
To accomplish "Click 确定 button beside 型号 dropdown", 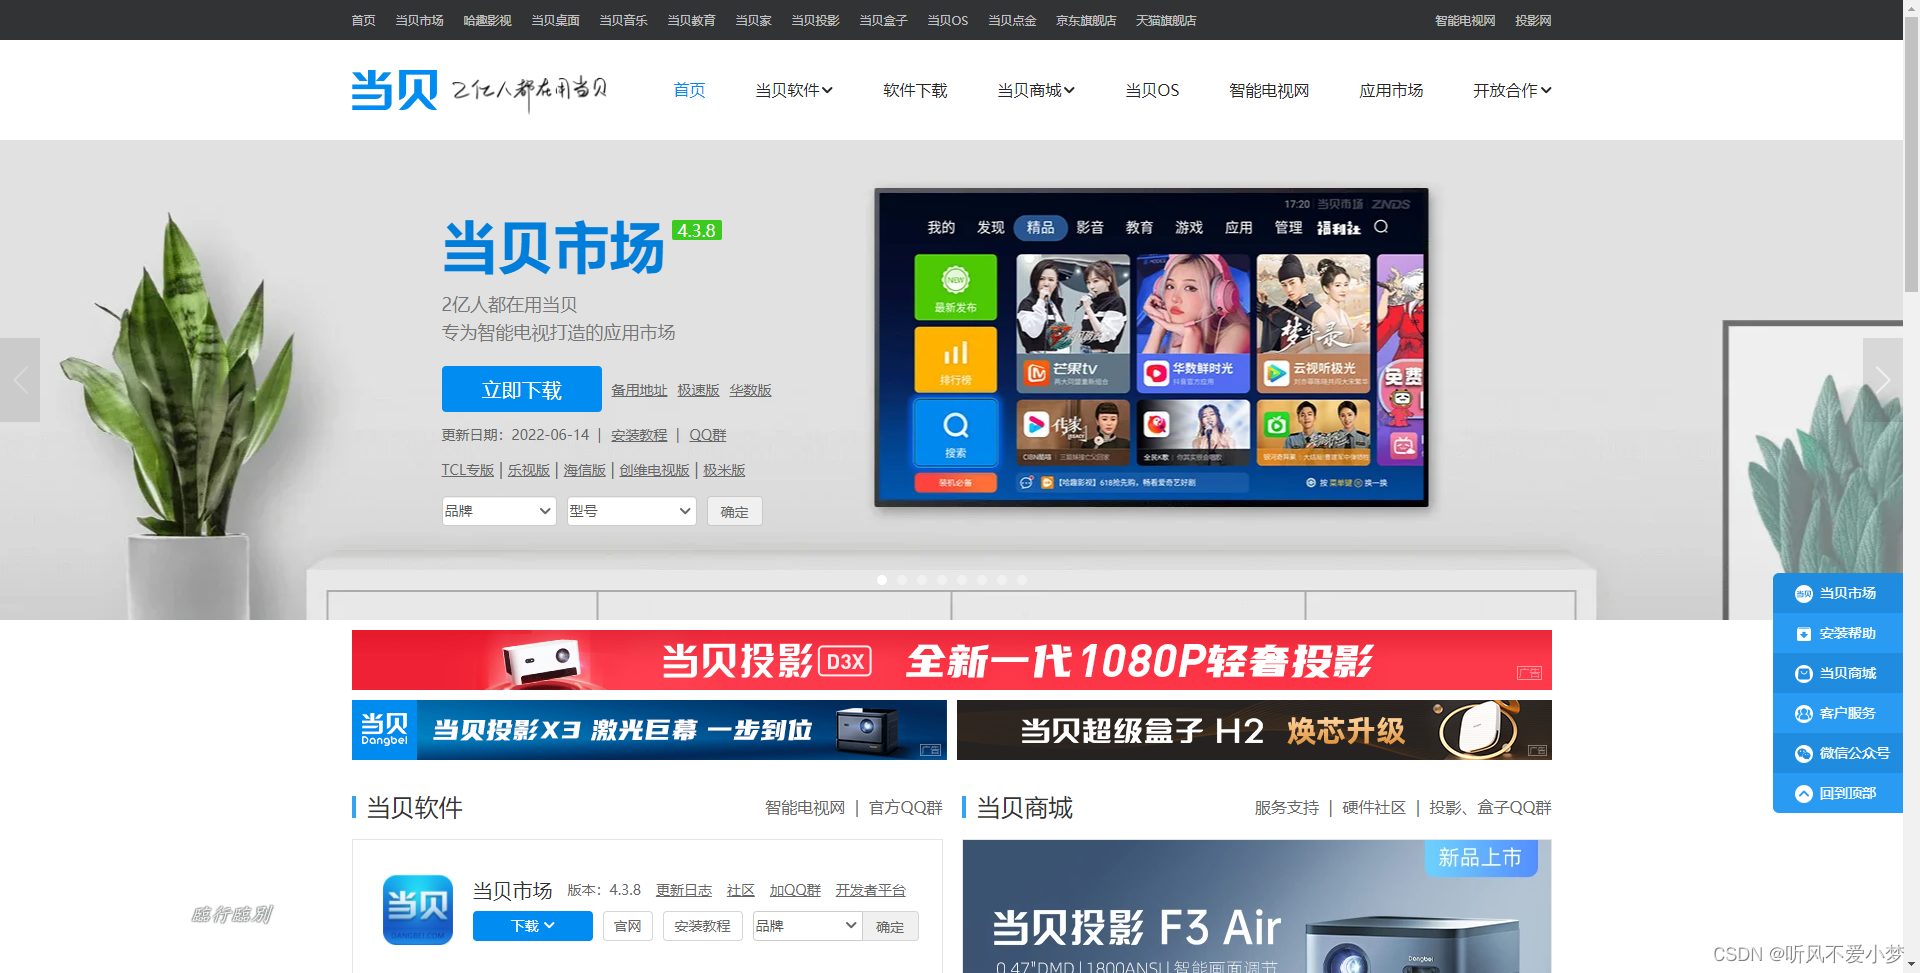I will (x=734, y=511).
